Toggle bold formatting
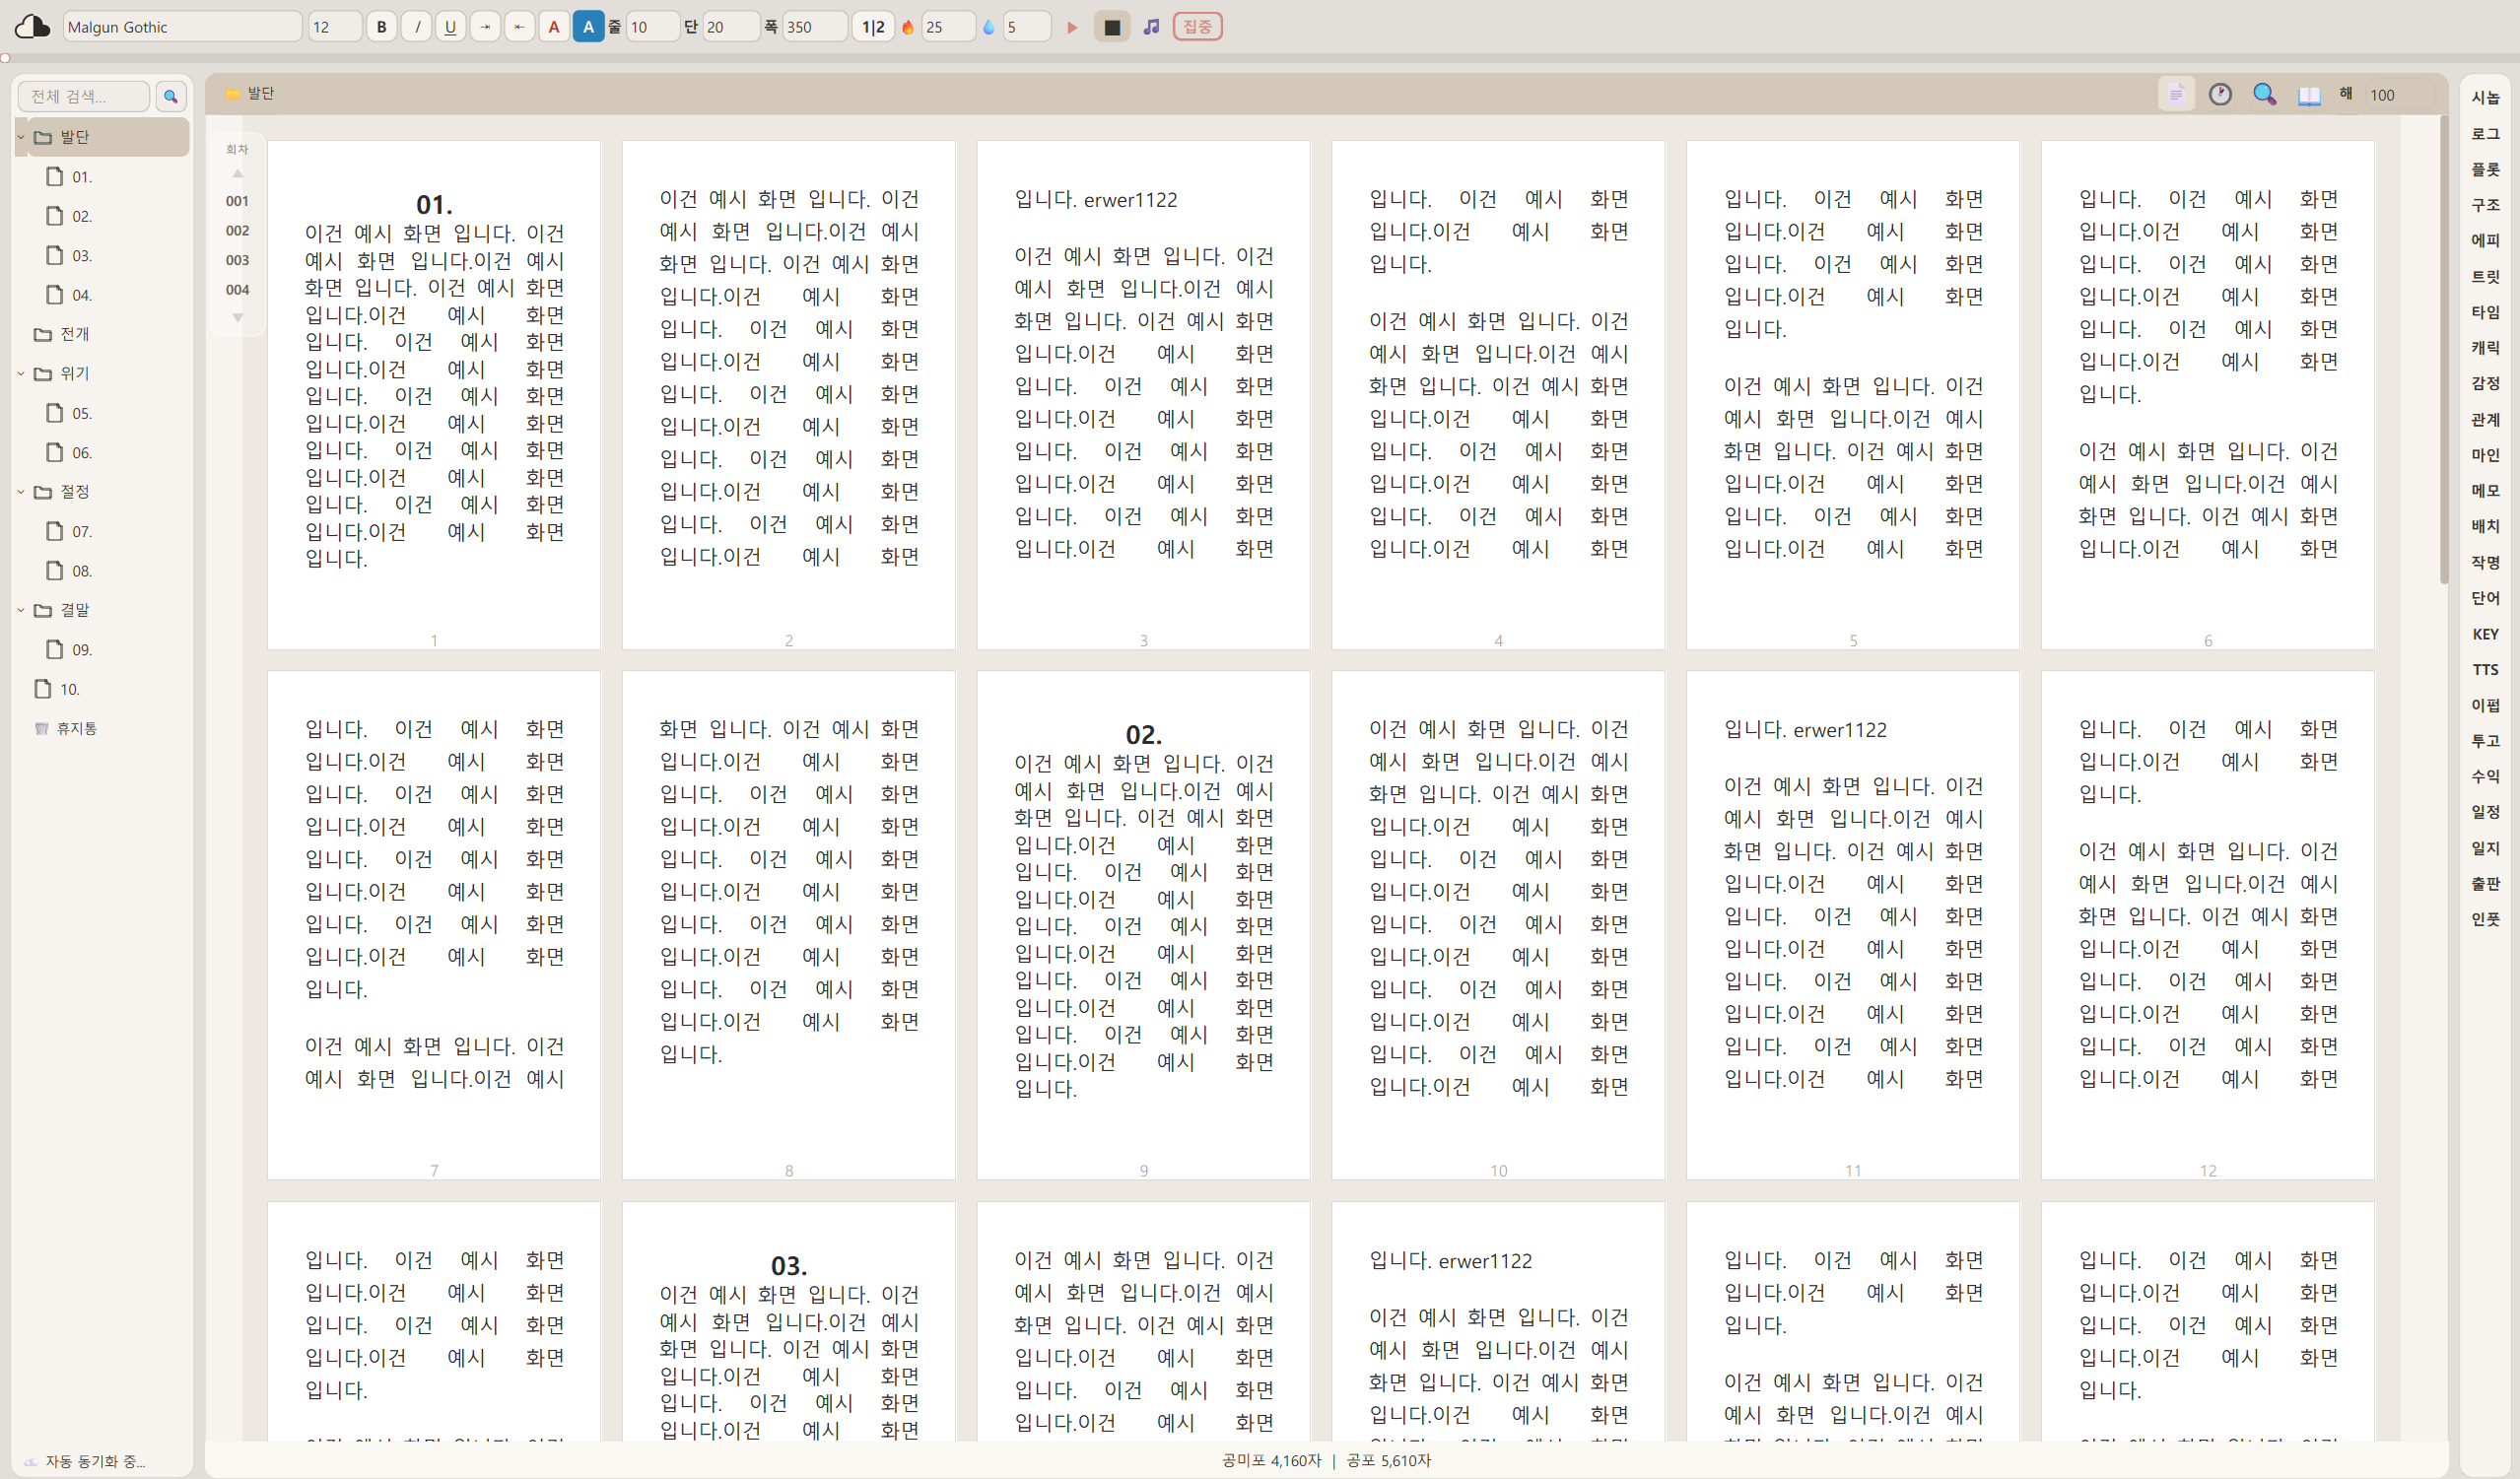Image resolution: width=2520 pixels, height=1479 pixels. pos(381,27)
